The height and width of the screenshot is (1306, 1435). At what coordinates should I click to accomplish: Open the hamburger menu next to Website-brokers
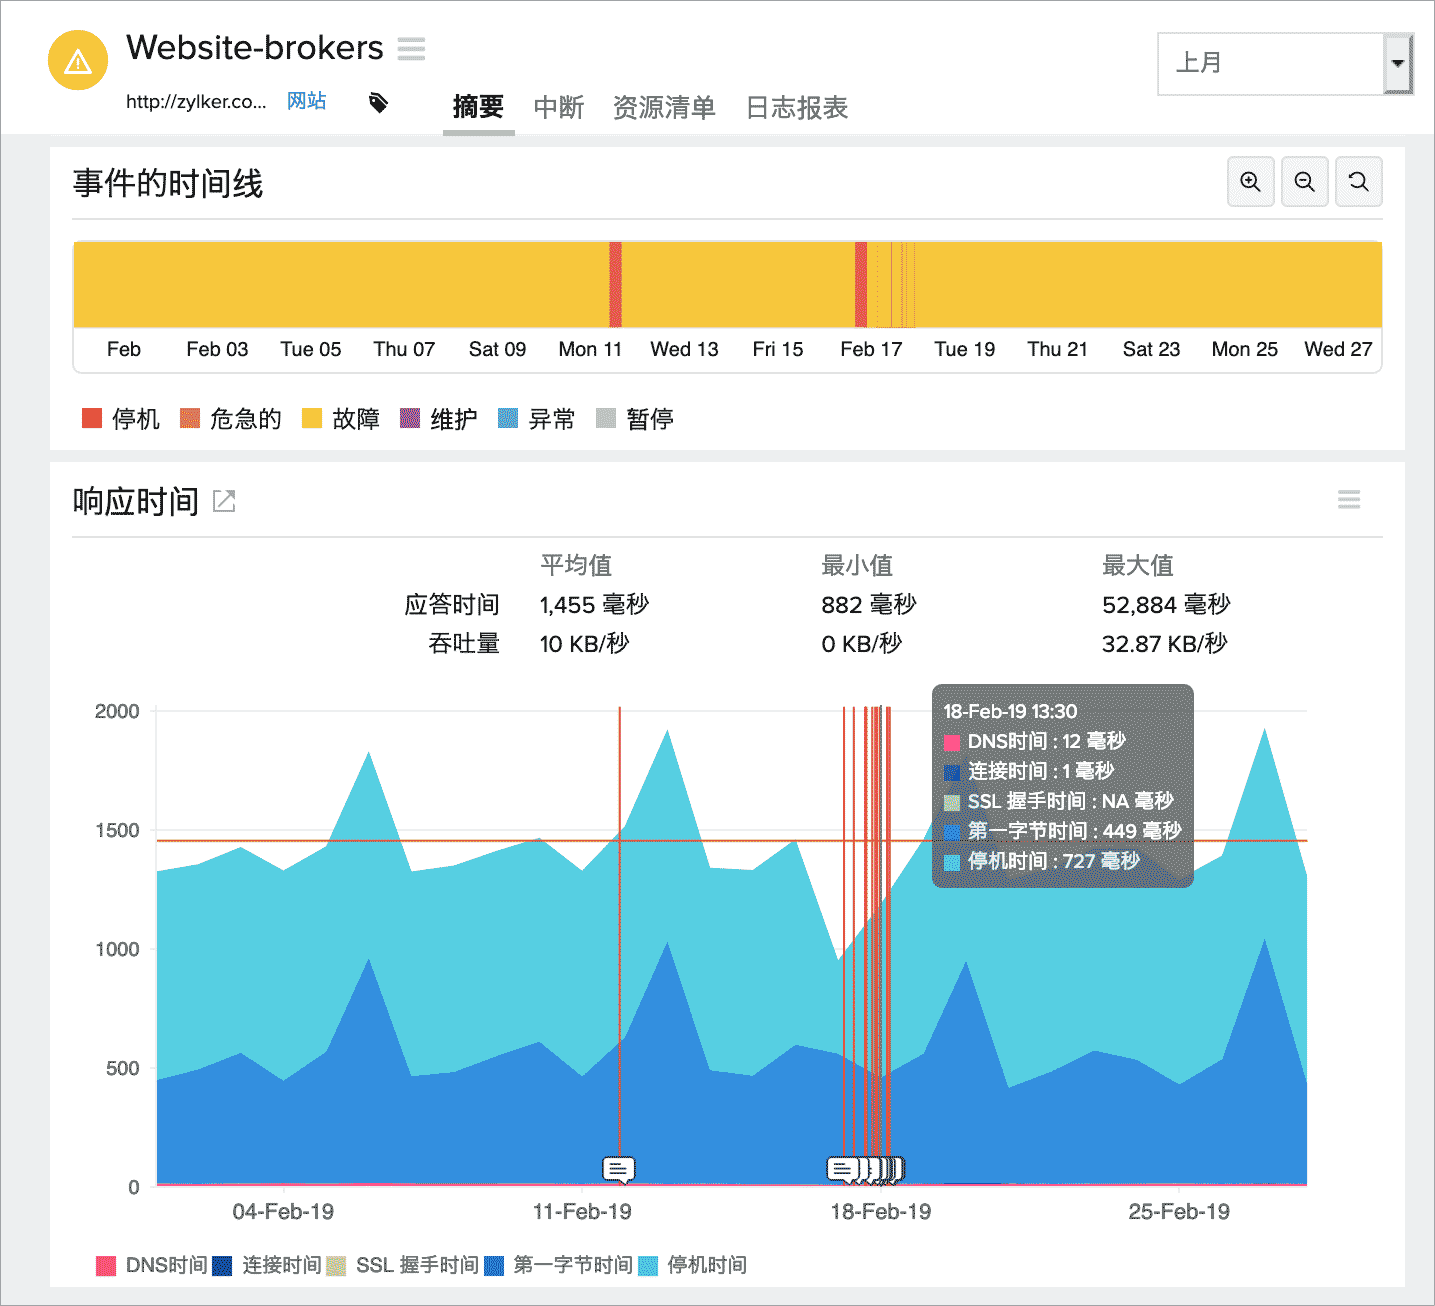point(411,48)
